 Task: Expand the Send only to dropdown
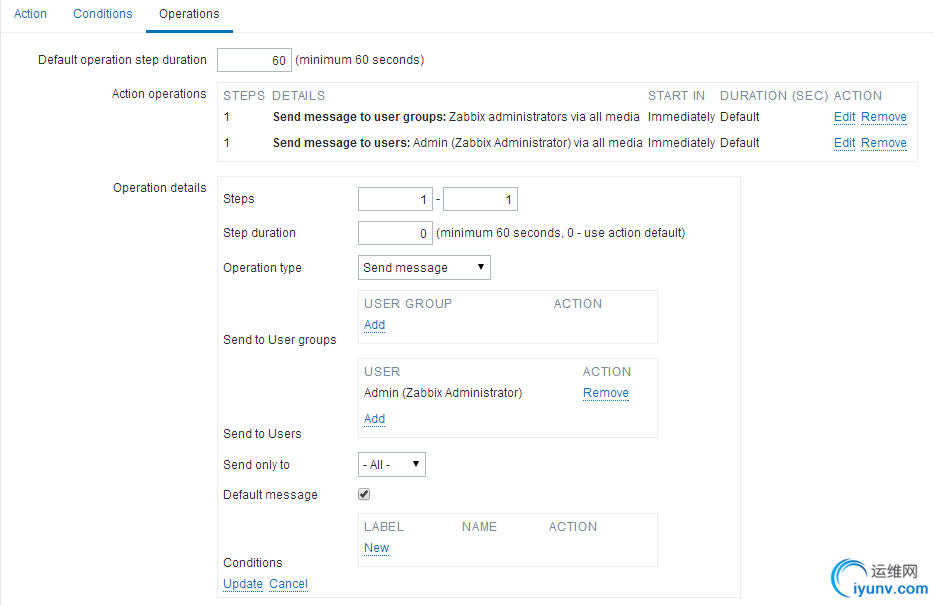tap(392, 465)
